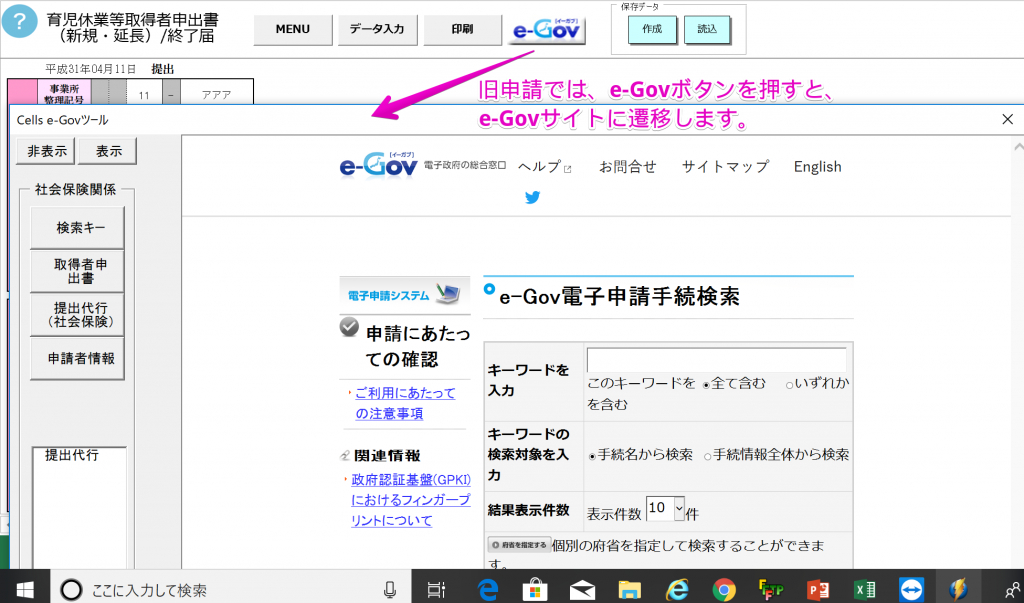
Task: Open the 政府認証基盤(GPKI) fingerprint link
Action: 410,500
